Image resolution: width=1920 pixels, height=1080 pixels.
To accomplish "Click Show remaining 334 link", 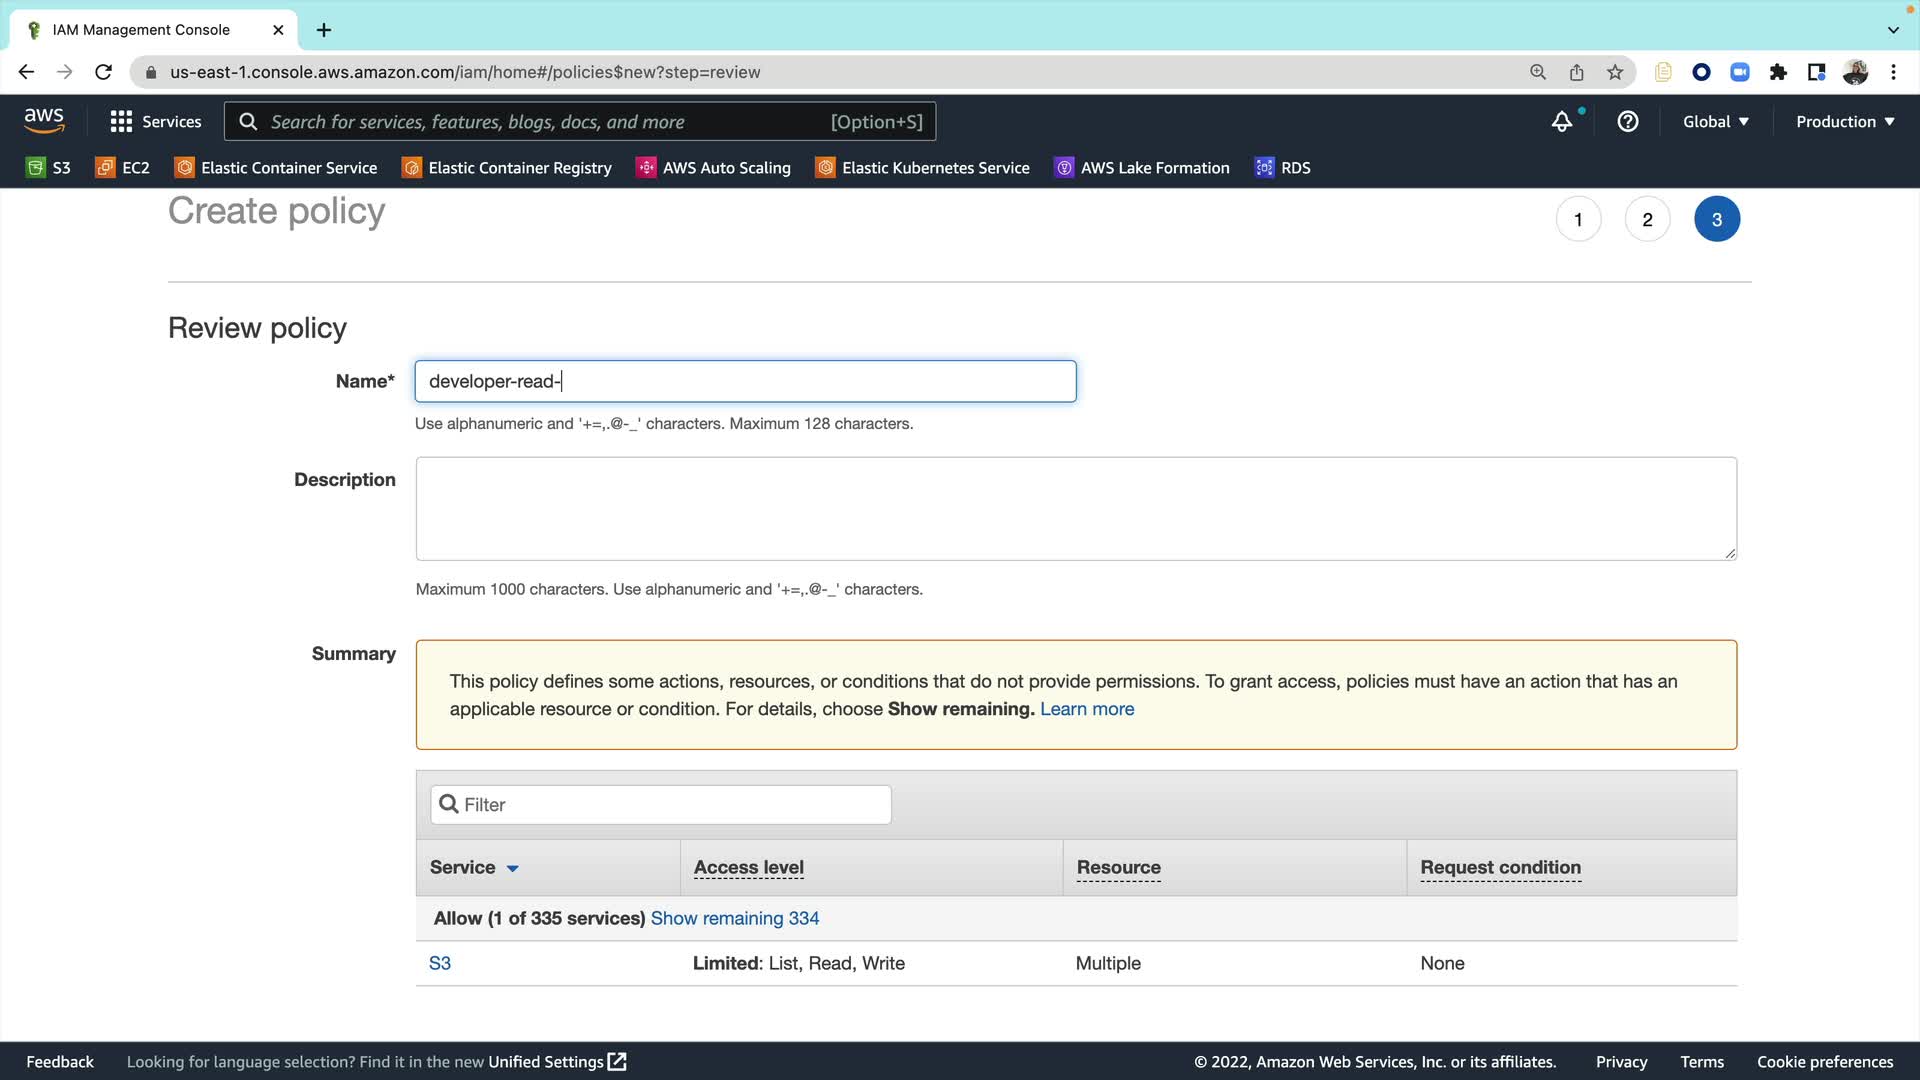I will click(734, 918).
